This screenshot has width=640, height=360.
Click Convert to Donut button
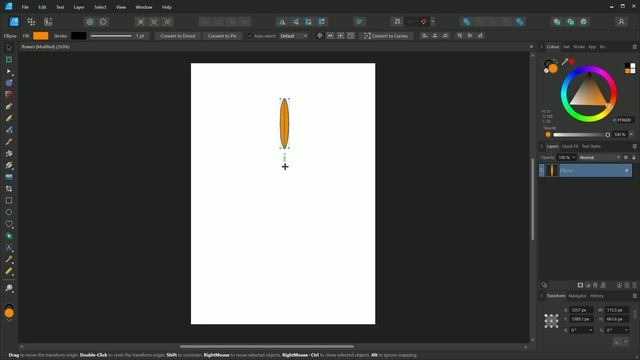178,36
